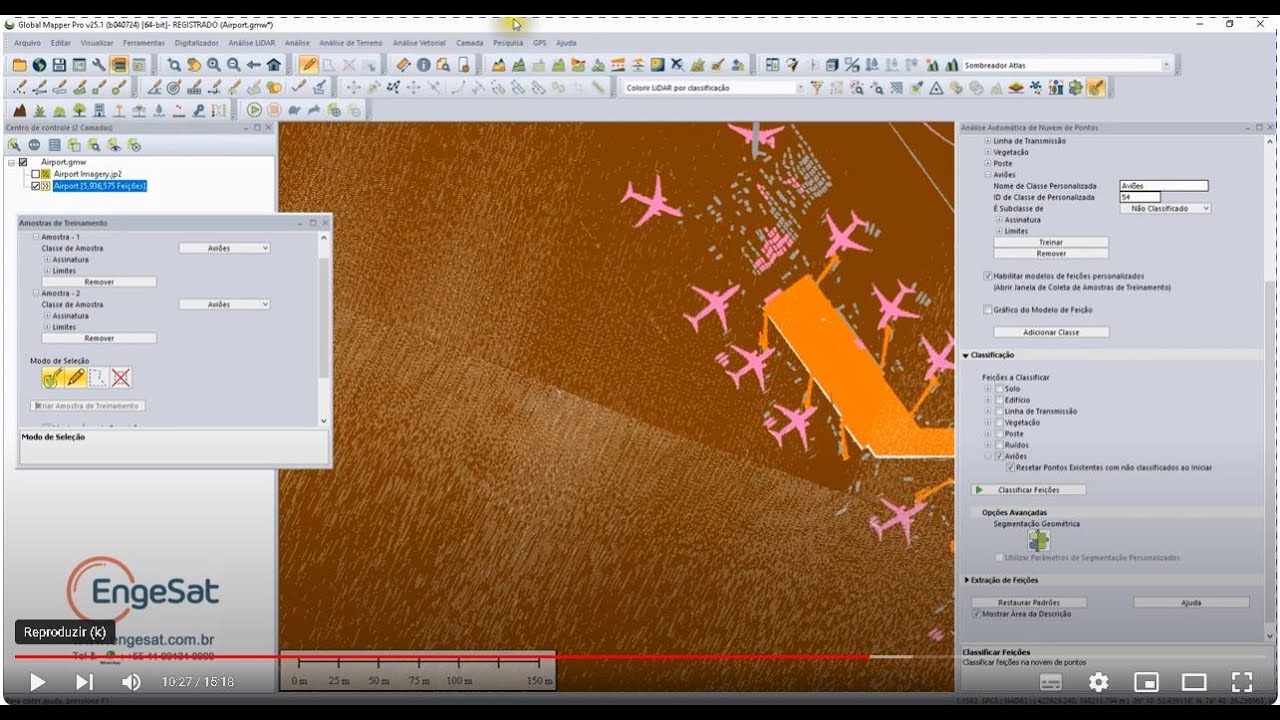Uncheck Habilitar modelos de feições personalizados
The width and height of the screenshot is (1280, 720).
988,276
